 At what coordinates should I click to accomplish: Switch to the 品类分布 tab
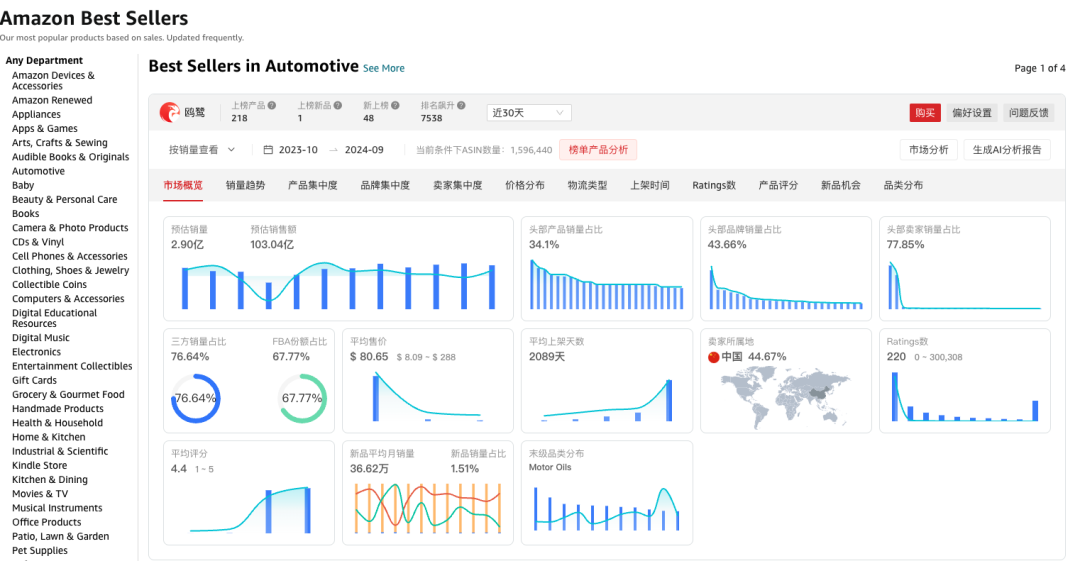click(x=904, y=185)
